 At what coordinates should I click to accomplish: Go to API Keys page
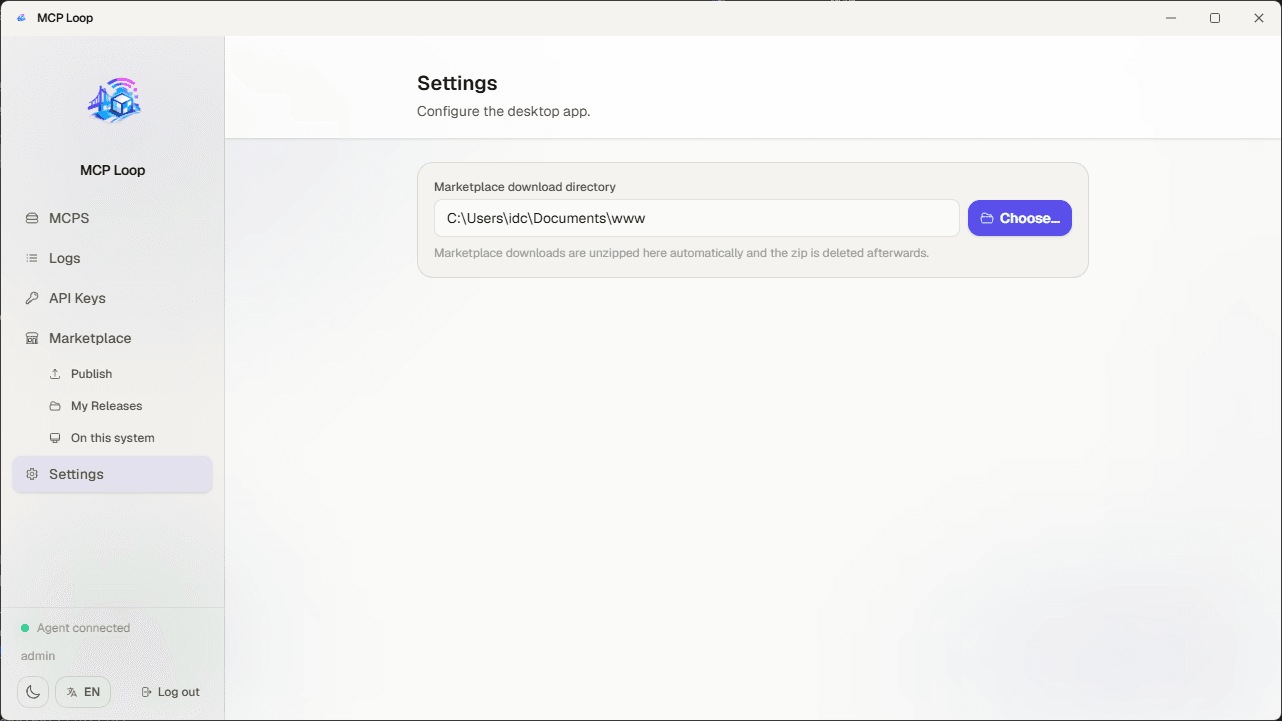pyautogui.click(x=112, y=298)
